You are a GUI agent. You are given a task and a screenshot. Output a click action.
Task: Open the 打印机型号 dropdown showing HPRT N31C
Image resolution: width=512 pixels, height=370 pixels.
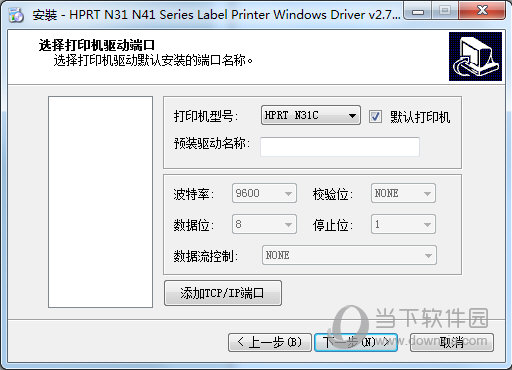[311, 115]
